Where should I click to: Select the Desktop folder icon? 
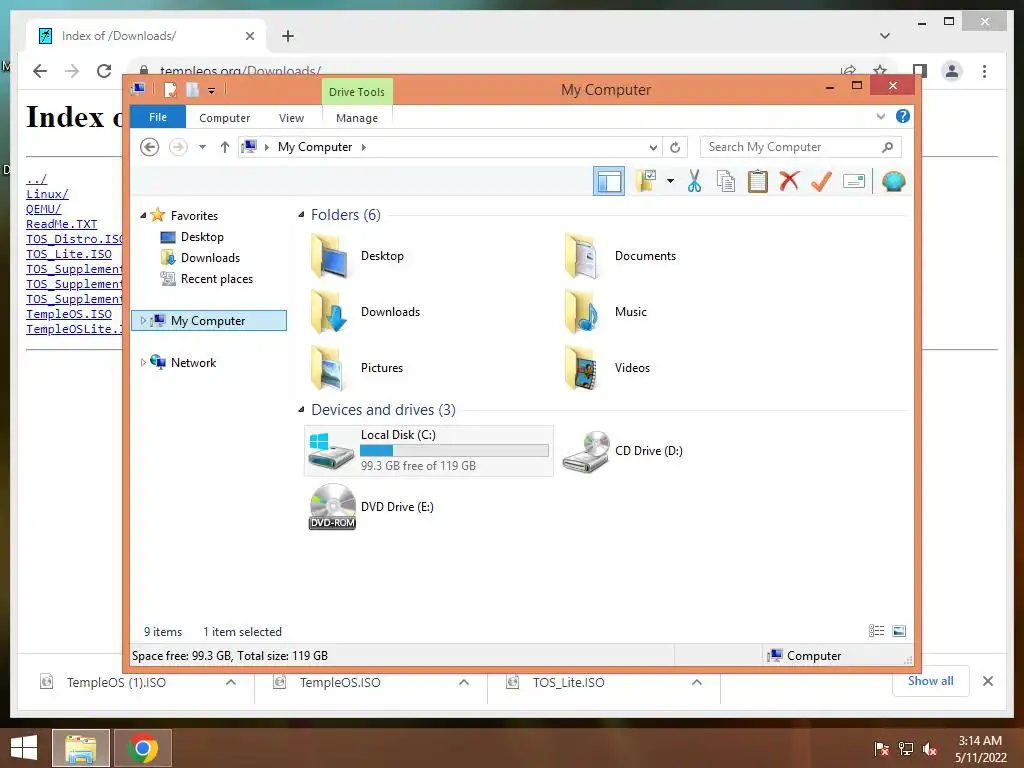(x=358, y=256)
